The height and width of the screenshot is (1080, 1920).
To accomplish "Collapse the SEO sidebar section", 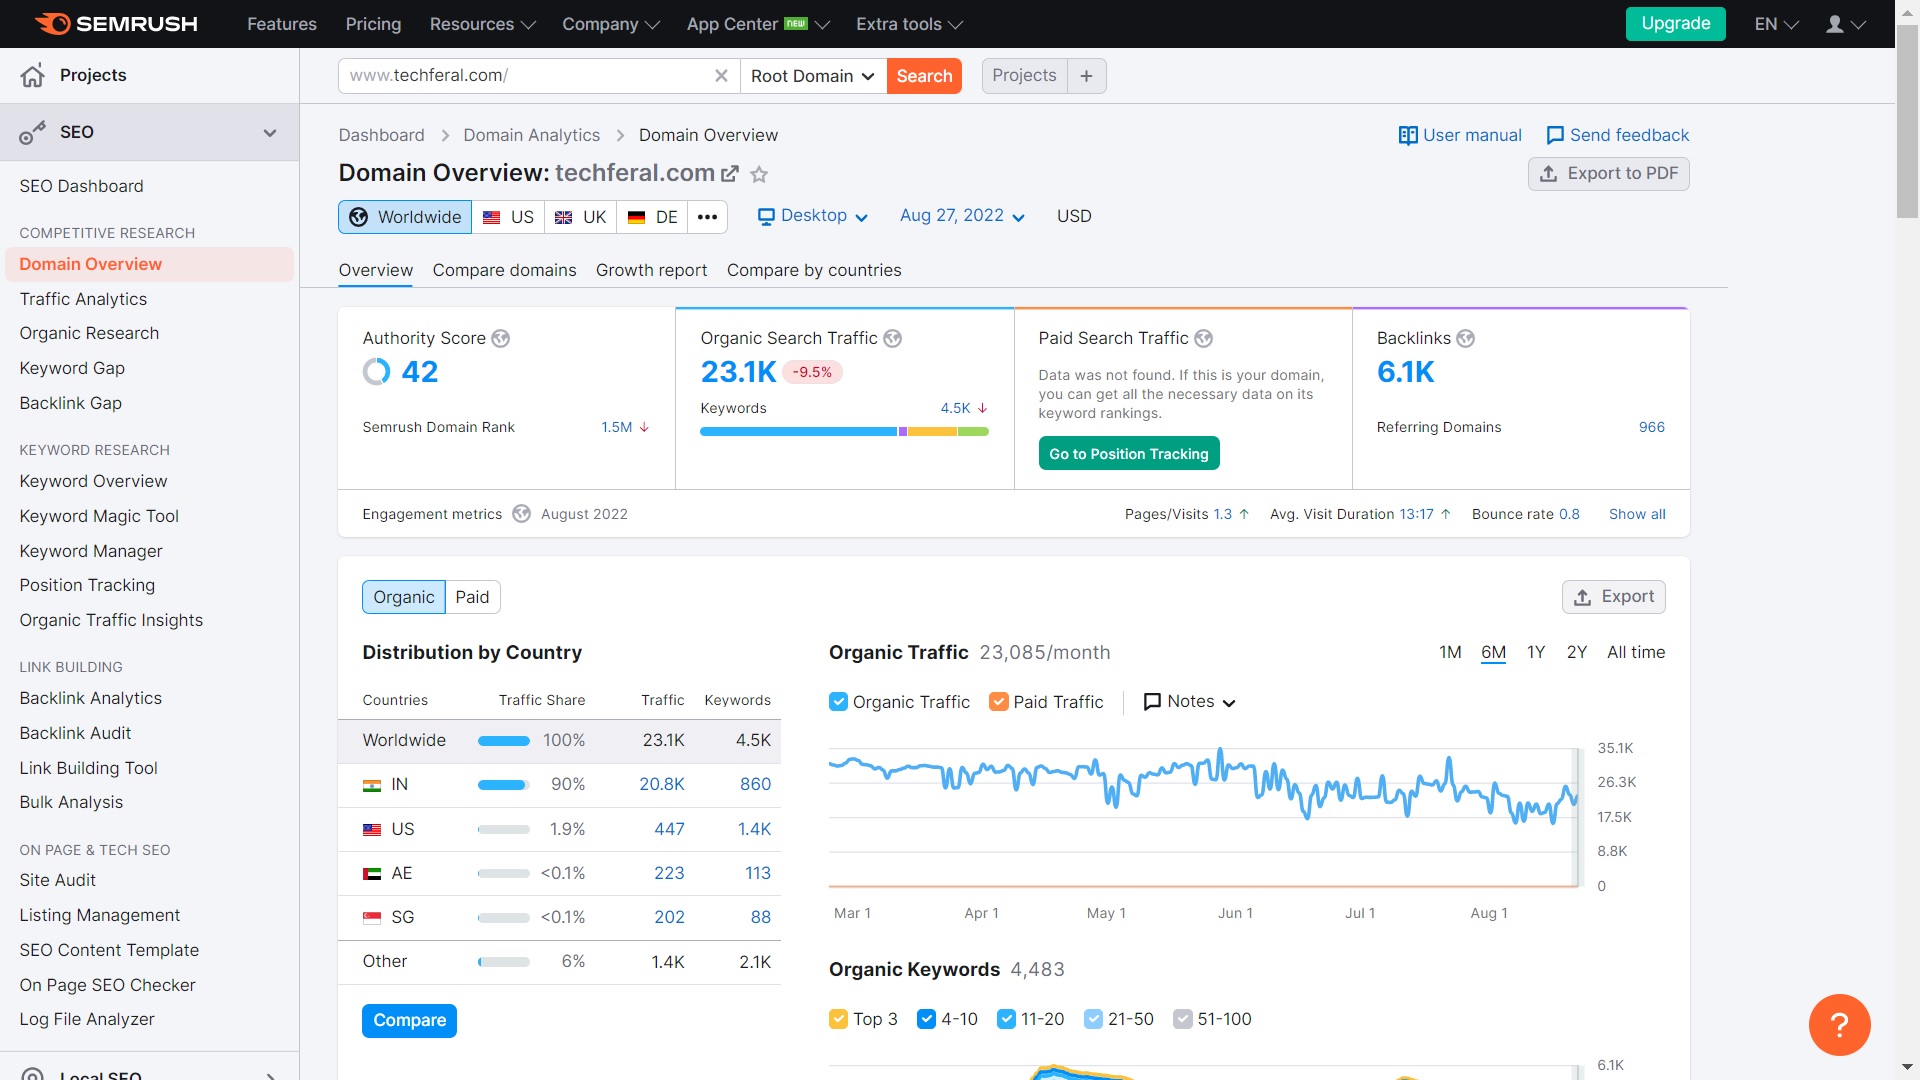I will (270, 132).
